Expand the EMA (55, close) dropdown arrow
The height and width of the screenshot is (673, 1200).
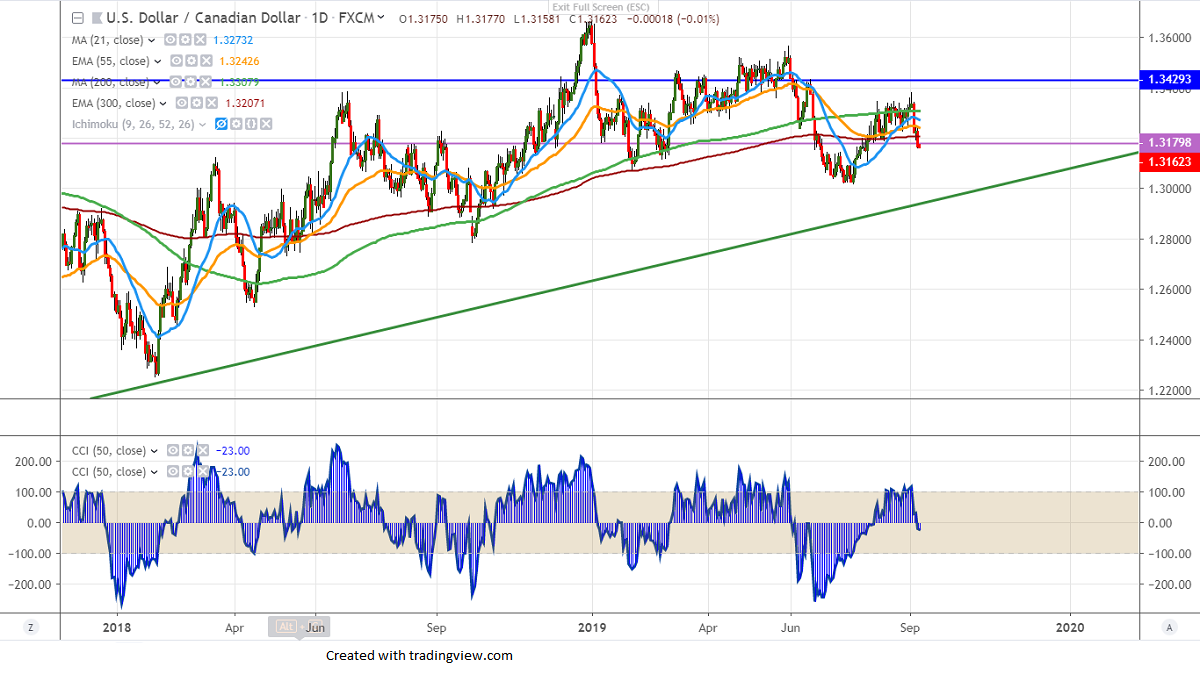pyautogui.click(x=158, y=61)
